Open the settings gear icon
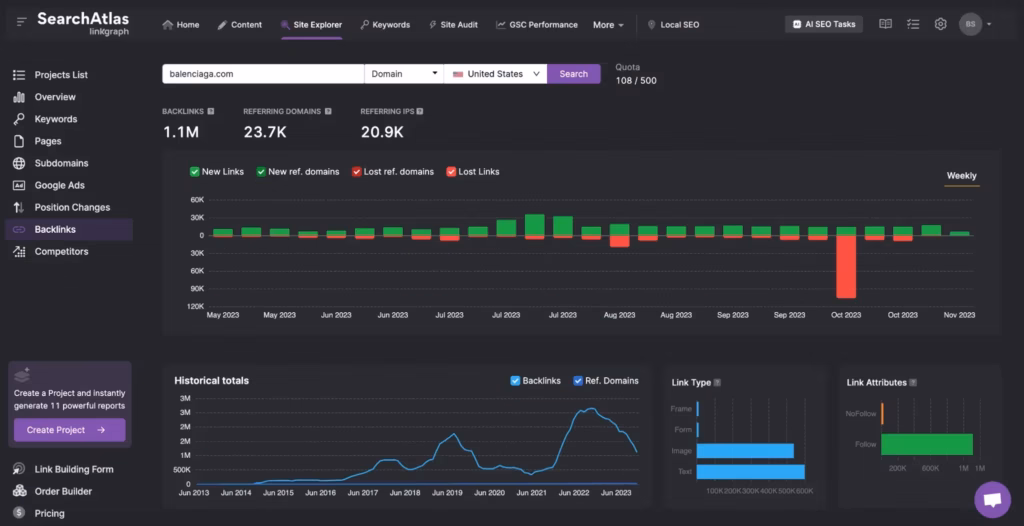Image resolution: width=1024 pixels, height=526 pixels. tap(940, 24)
